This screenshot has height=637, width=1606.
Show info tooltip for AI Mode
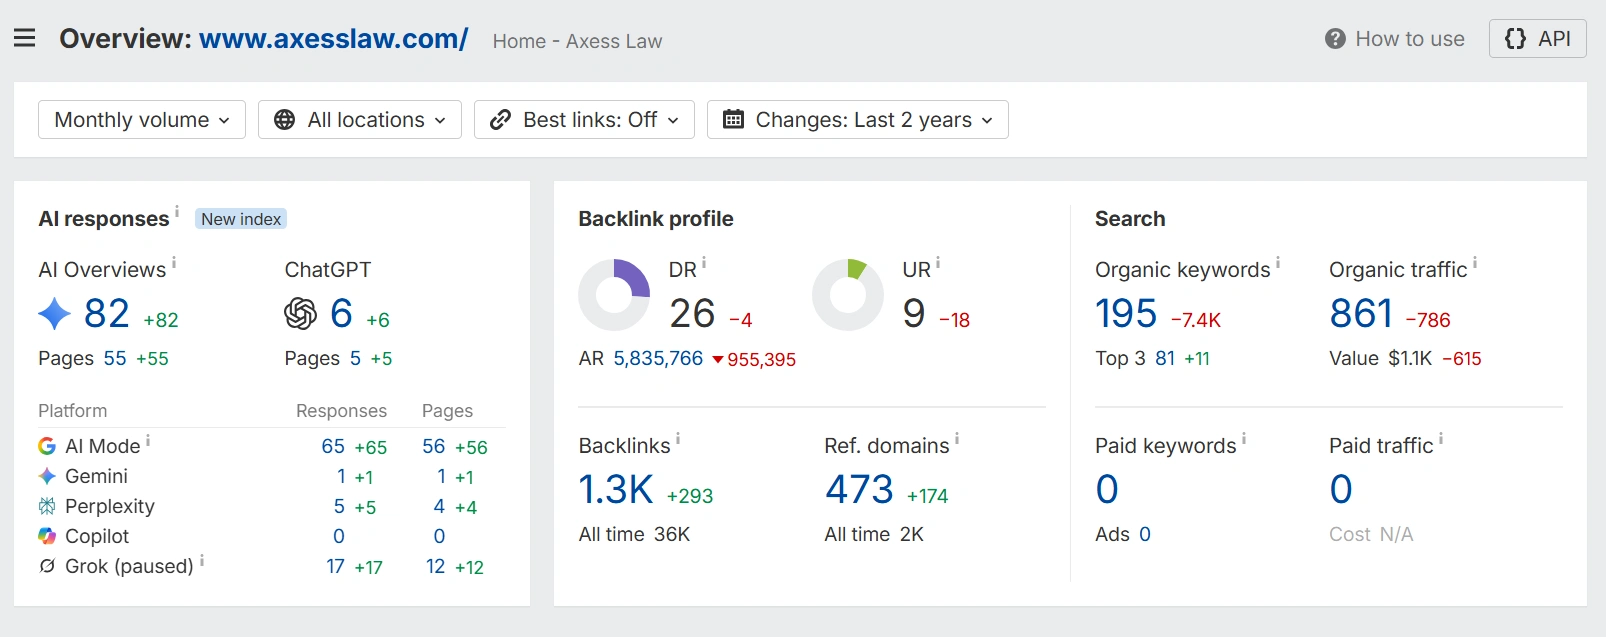[x=148, y=439]
